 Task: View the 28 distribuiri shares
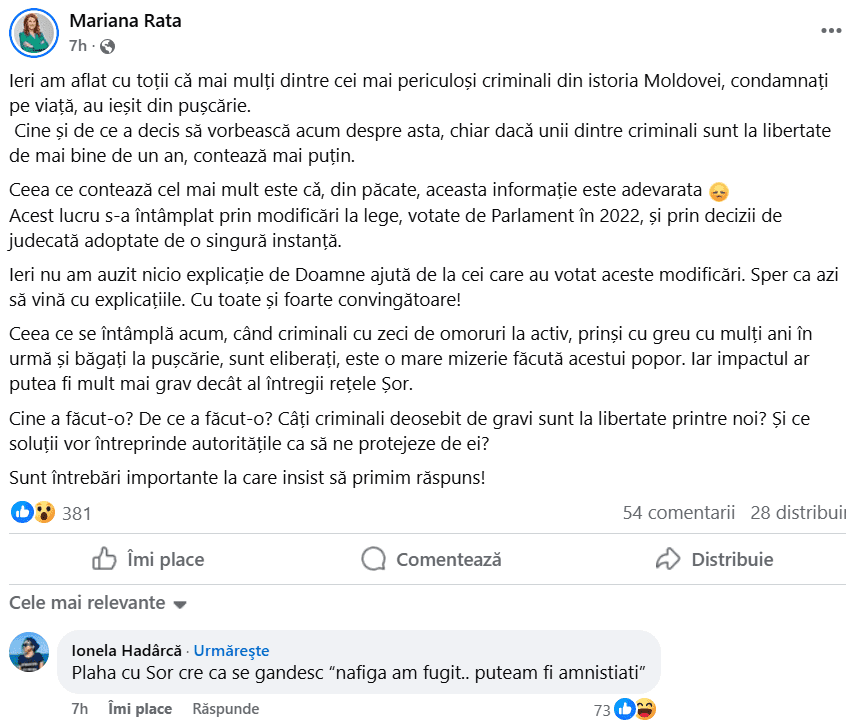(797, 513)
